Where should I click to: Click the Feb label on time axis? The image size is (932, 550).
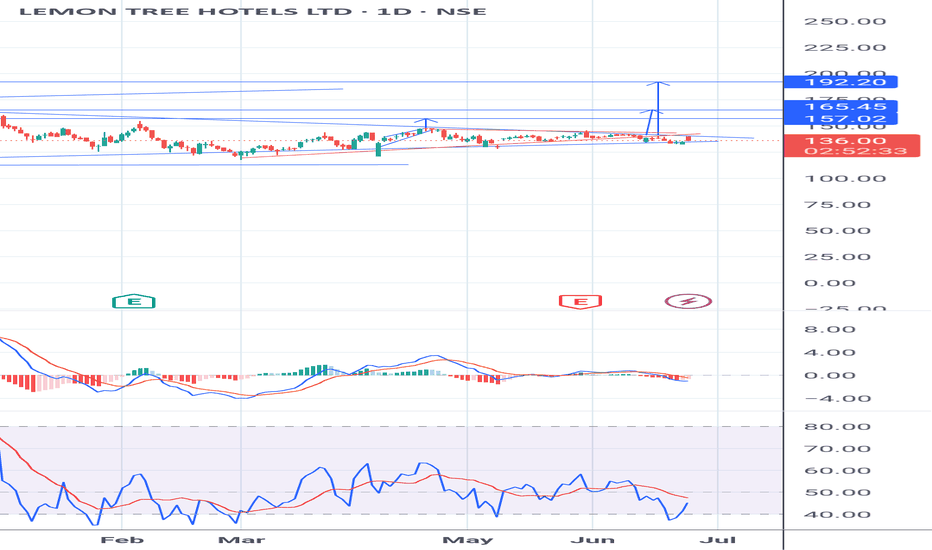122,540
